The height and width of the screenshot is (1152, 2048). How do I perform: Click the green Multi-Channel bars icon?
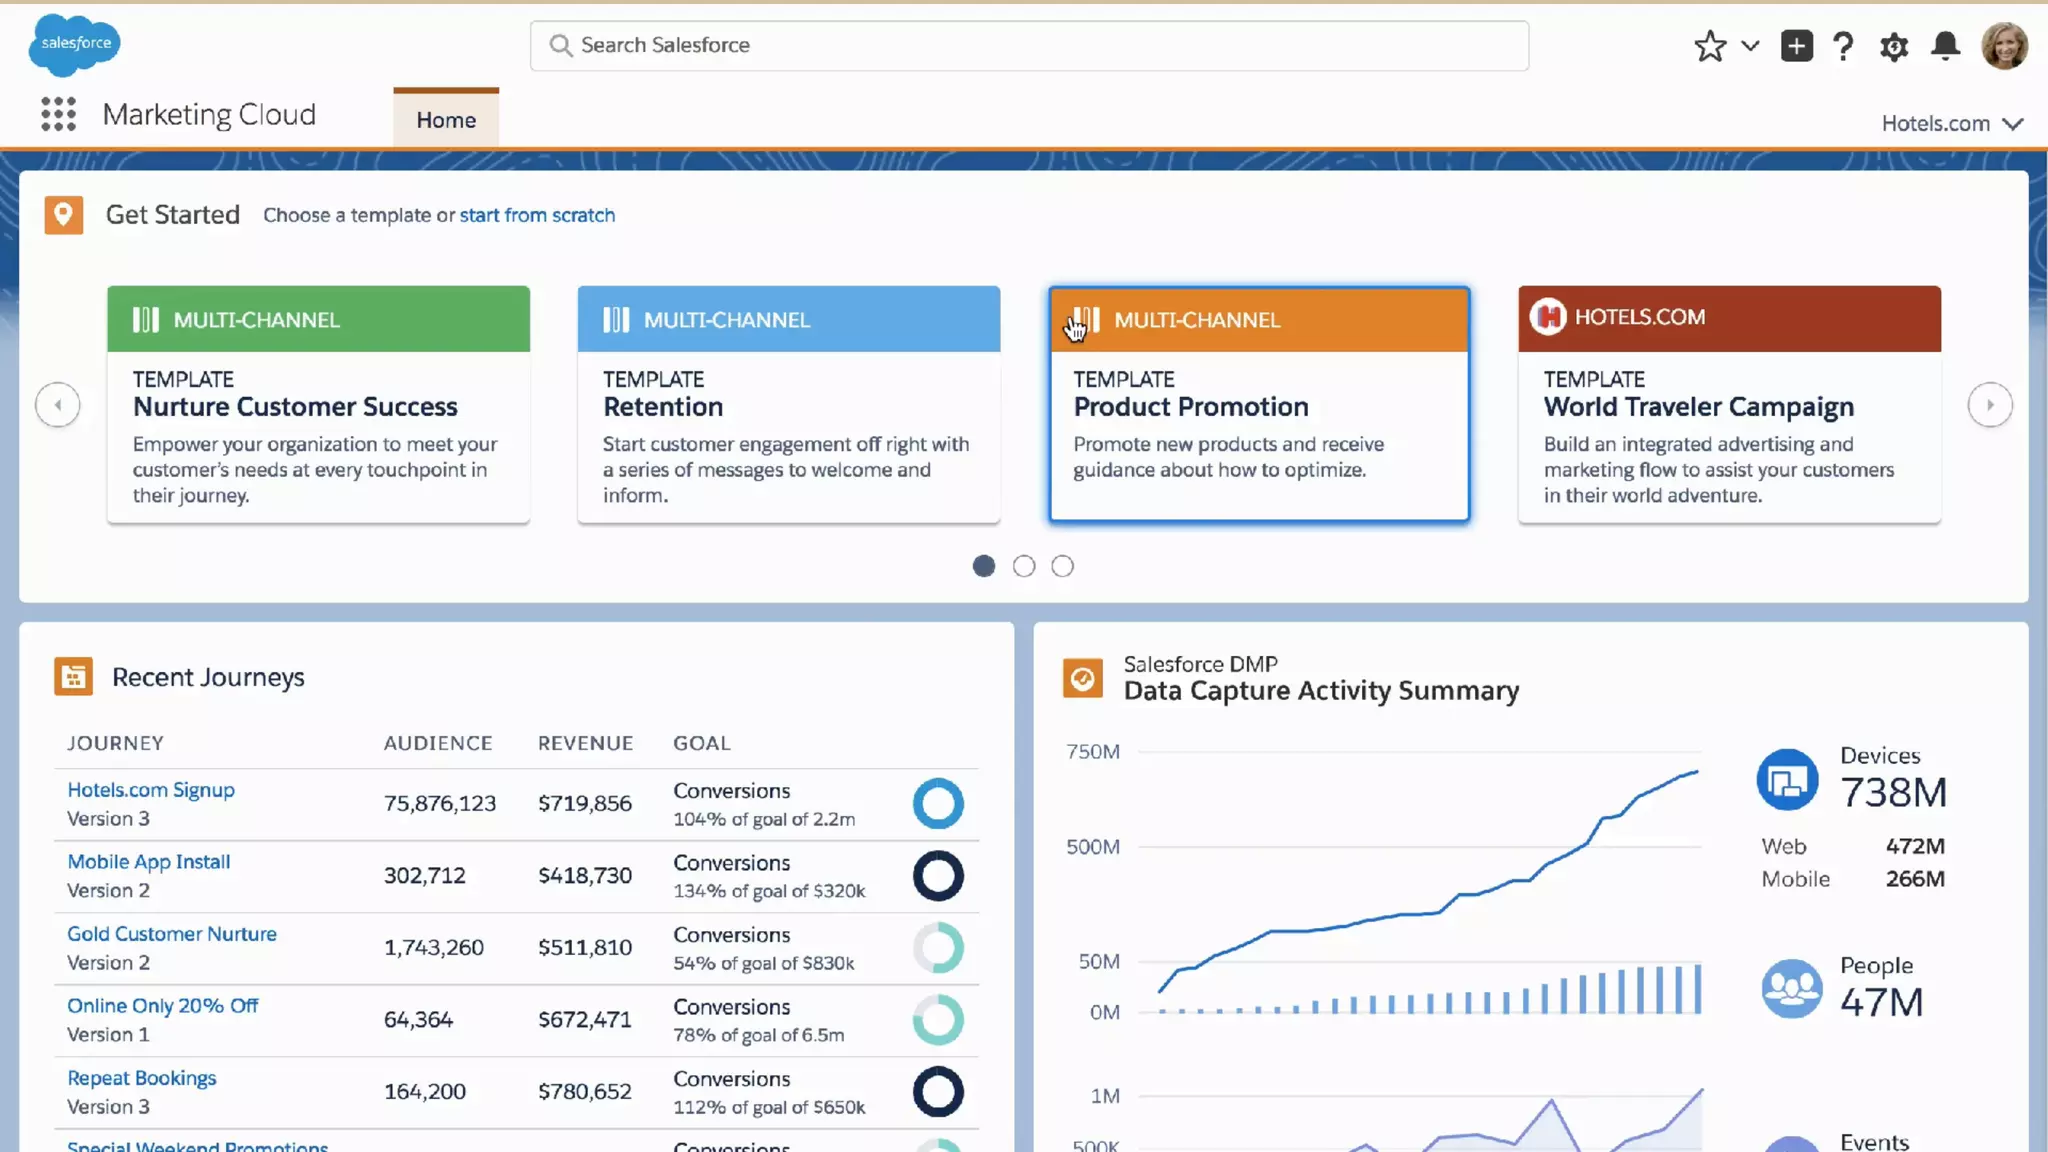(x=146, y=320)
